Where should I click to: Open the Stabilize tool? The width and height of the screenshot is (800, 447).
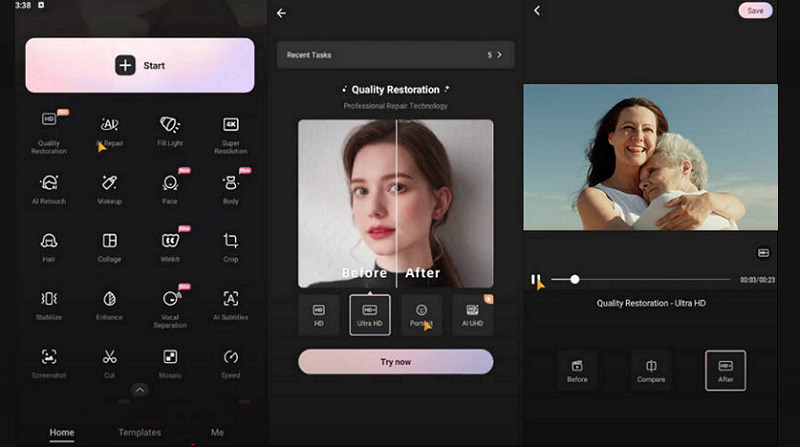[48, 304]
